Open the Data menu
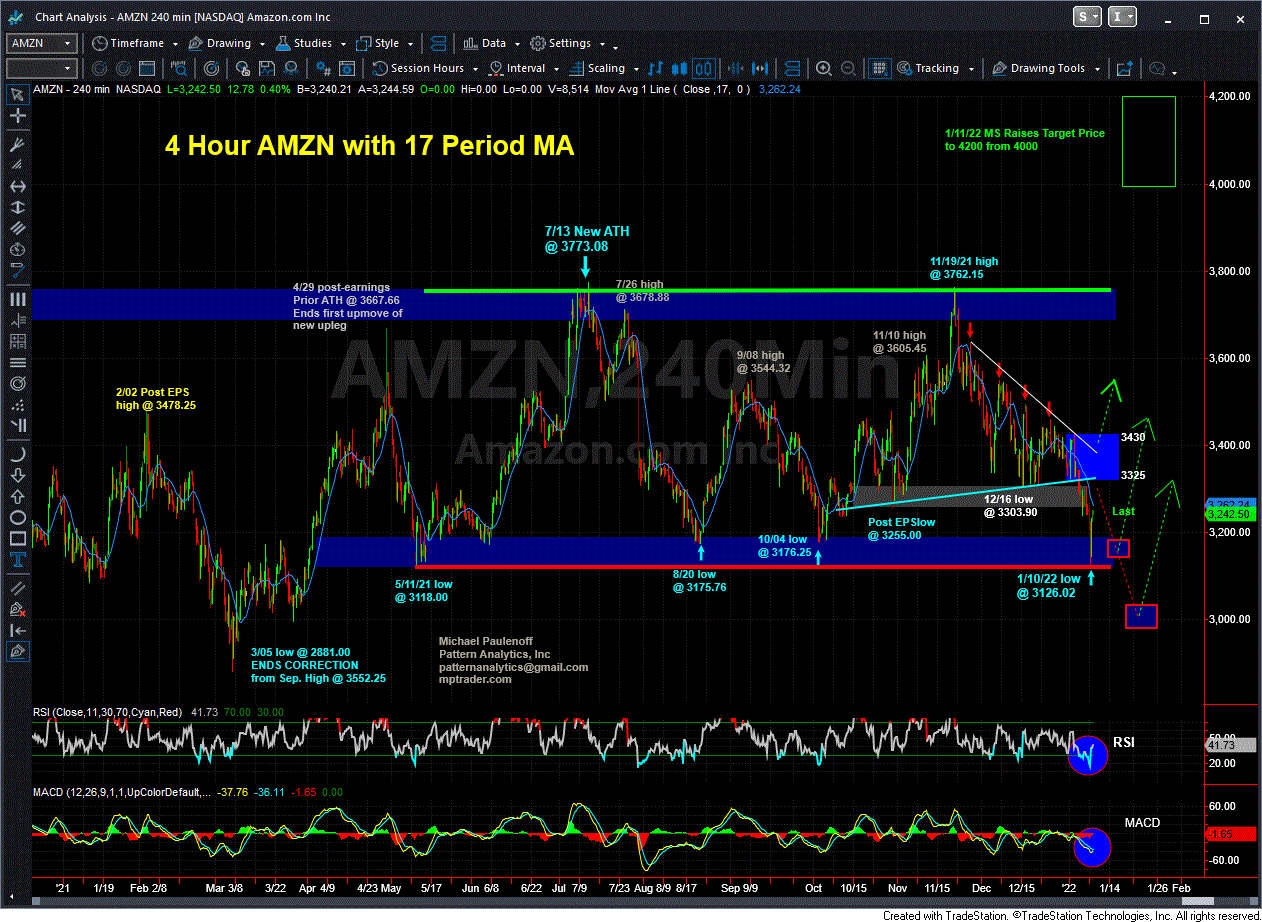The image size is (1262, 922). tap(484, 43)
